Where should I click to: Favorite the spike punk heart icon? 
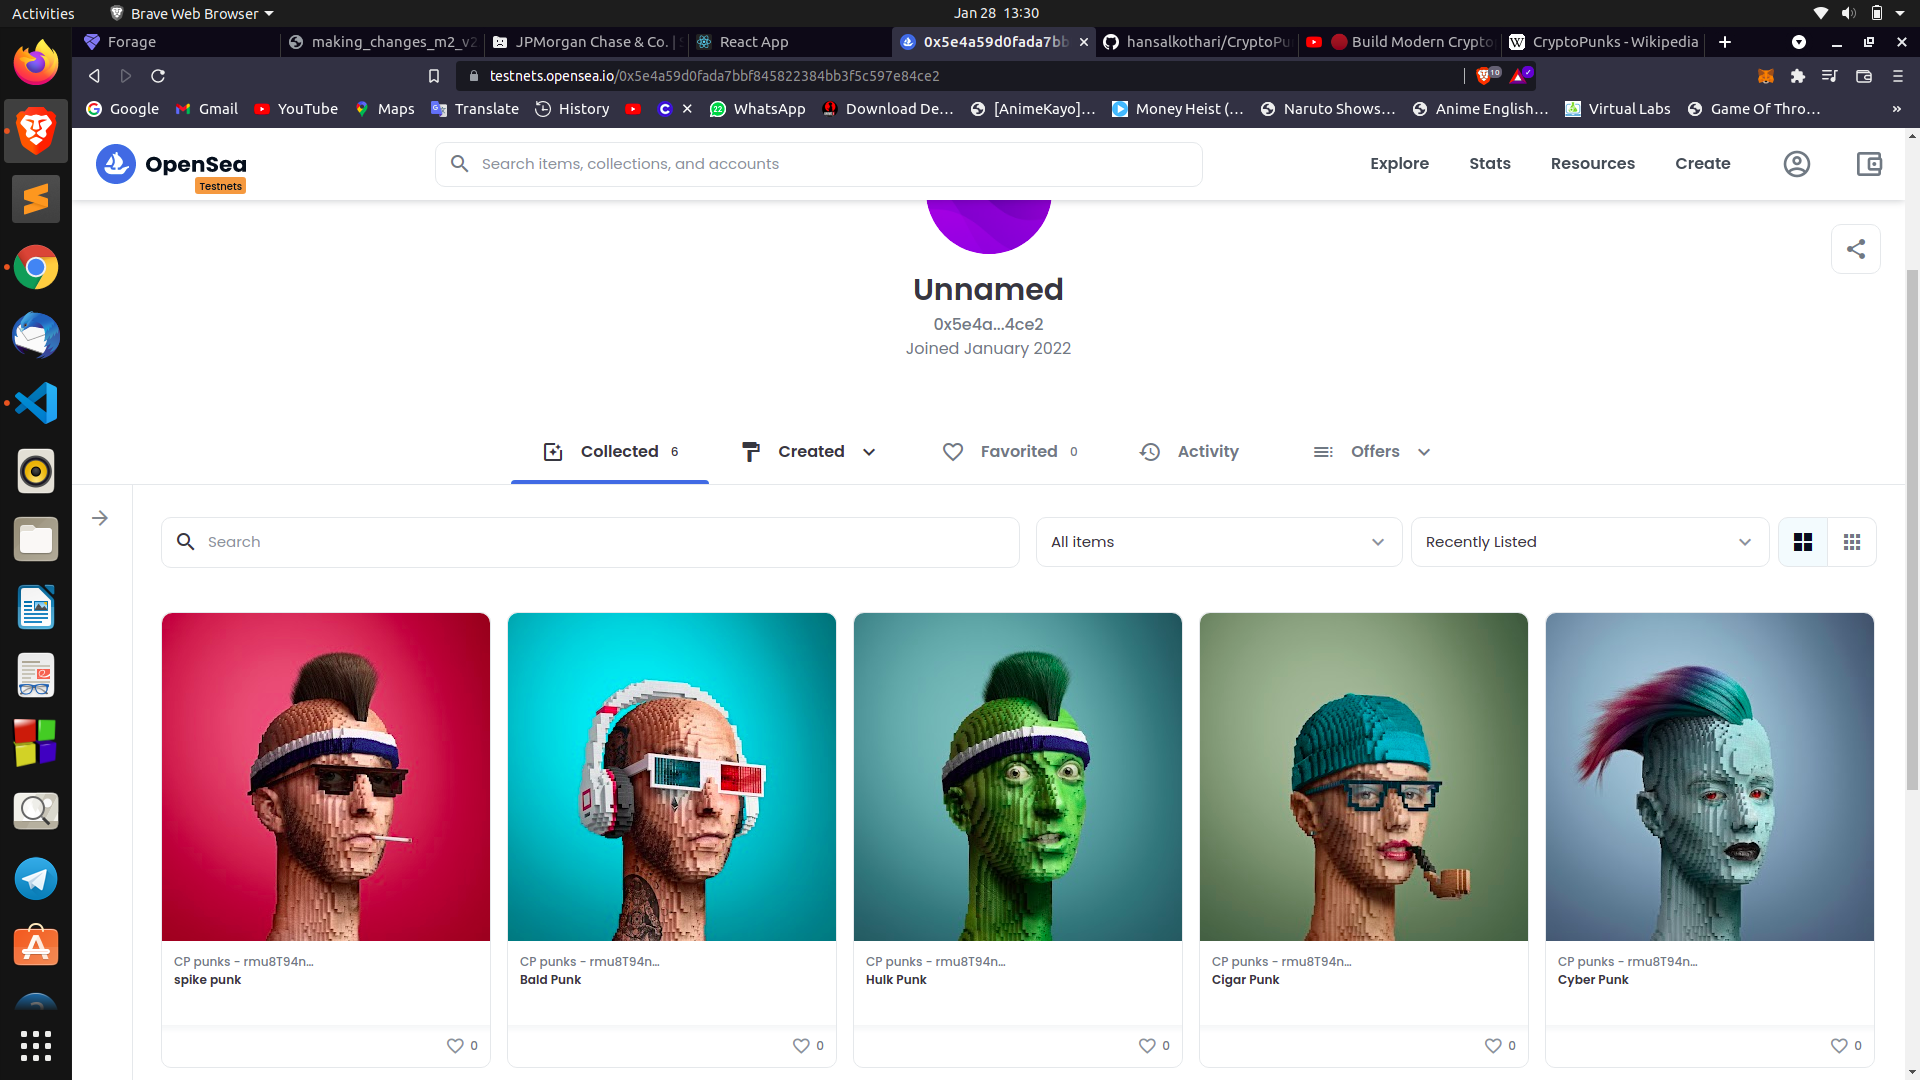455,1045
